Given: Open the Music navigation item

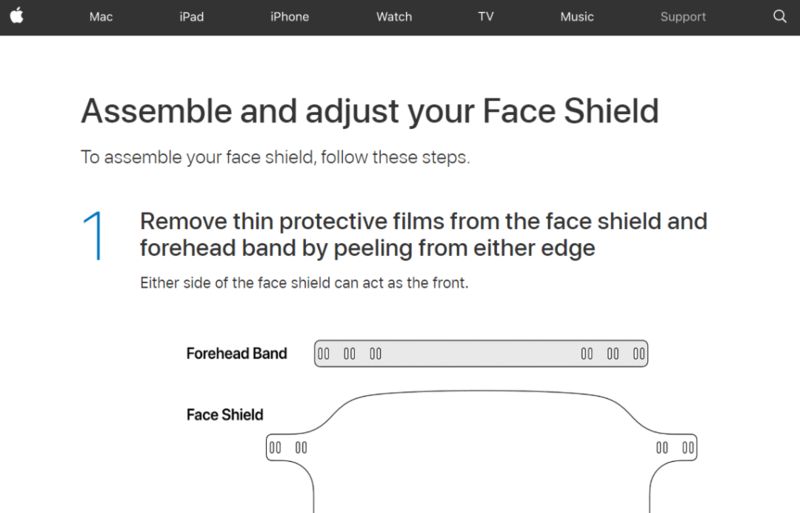Looking at the screenshot, I should pyautogui.click(x=577, y=17).
